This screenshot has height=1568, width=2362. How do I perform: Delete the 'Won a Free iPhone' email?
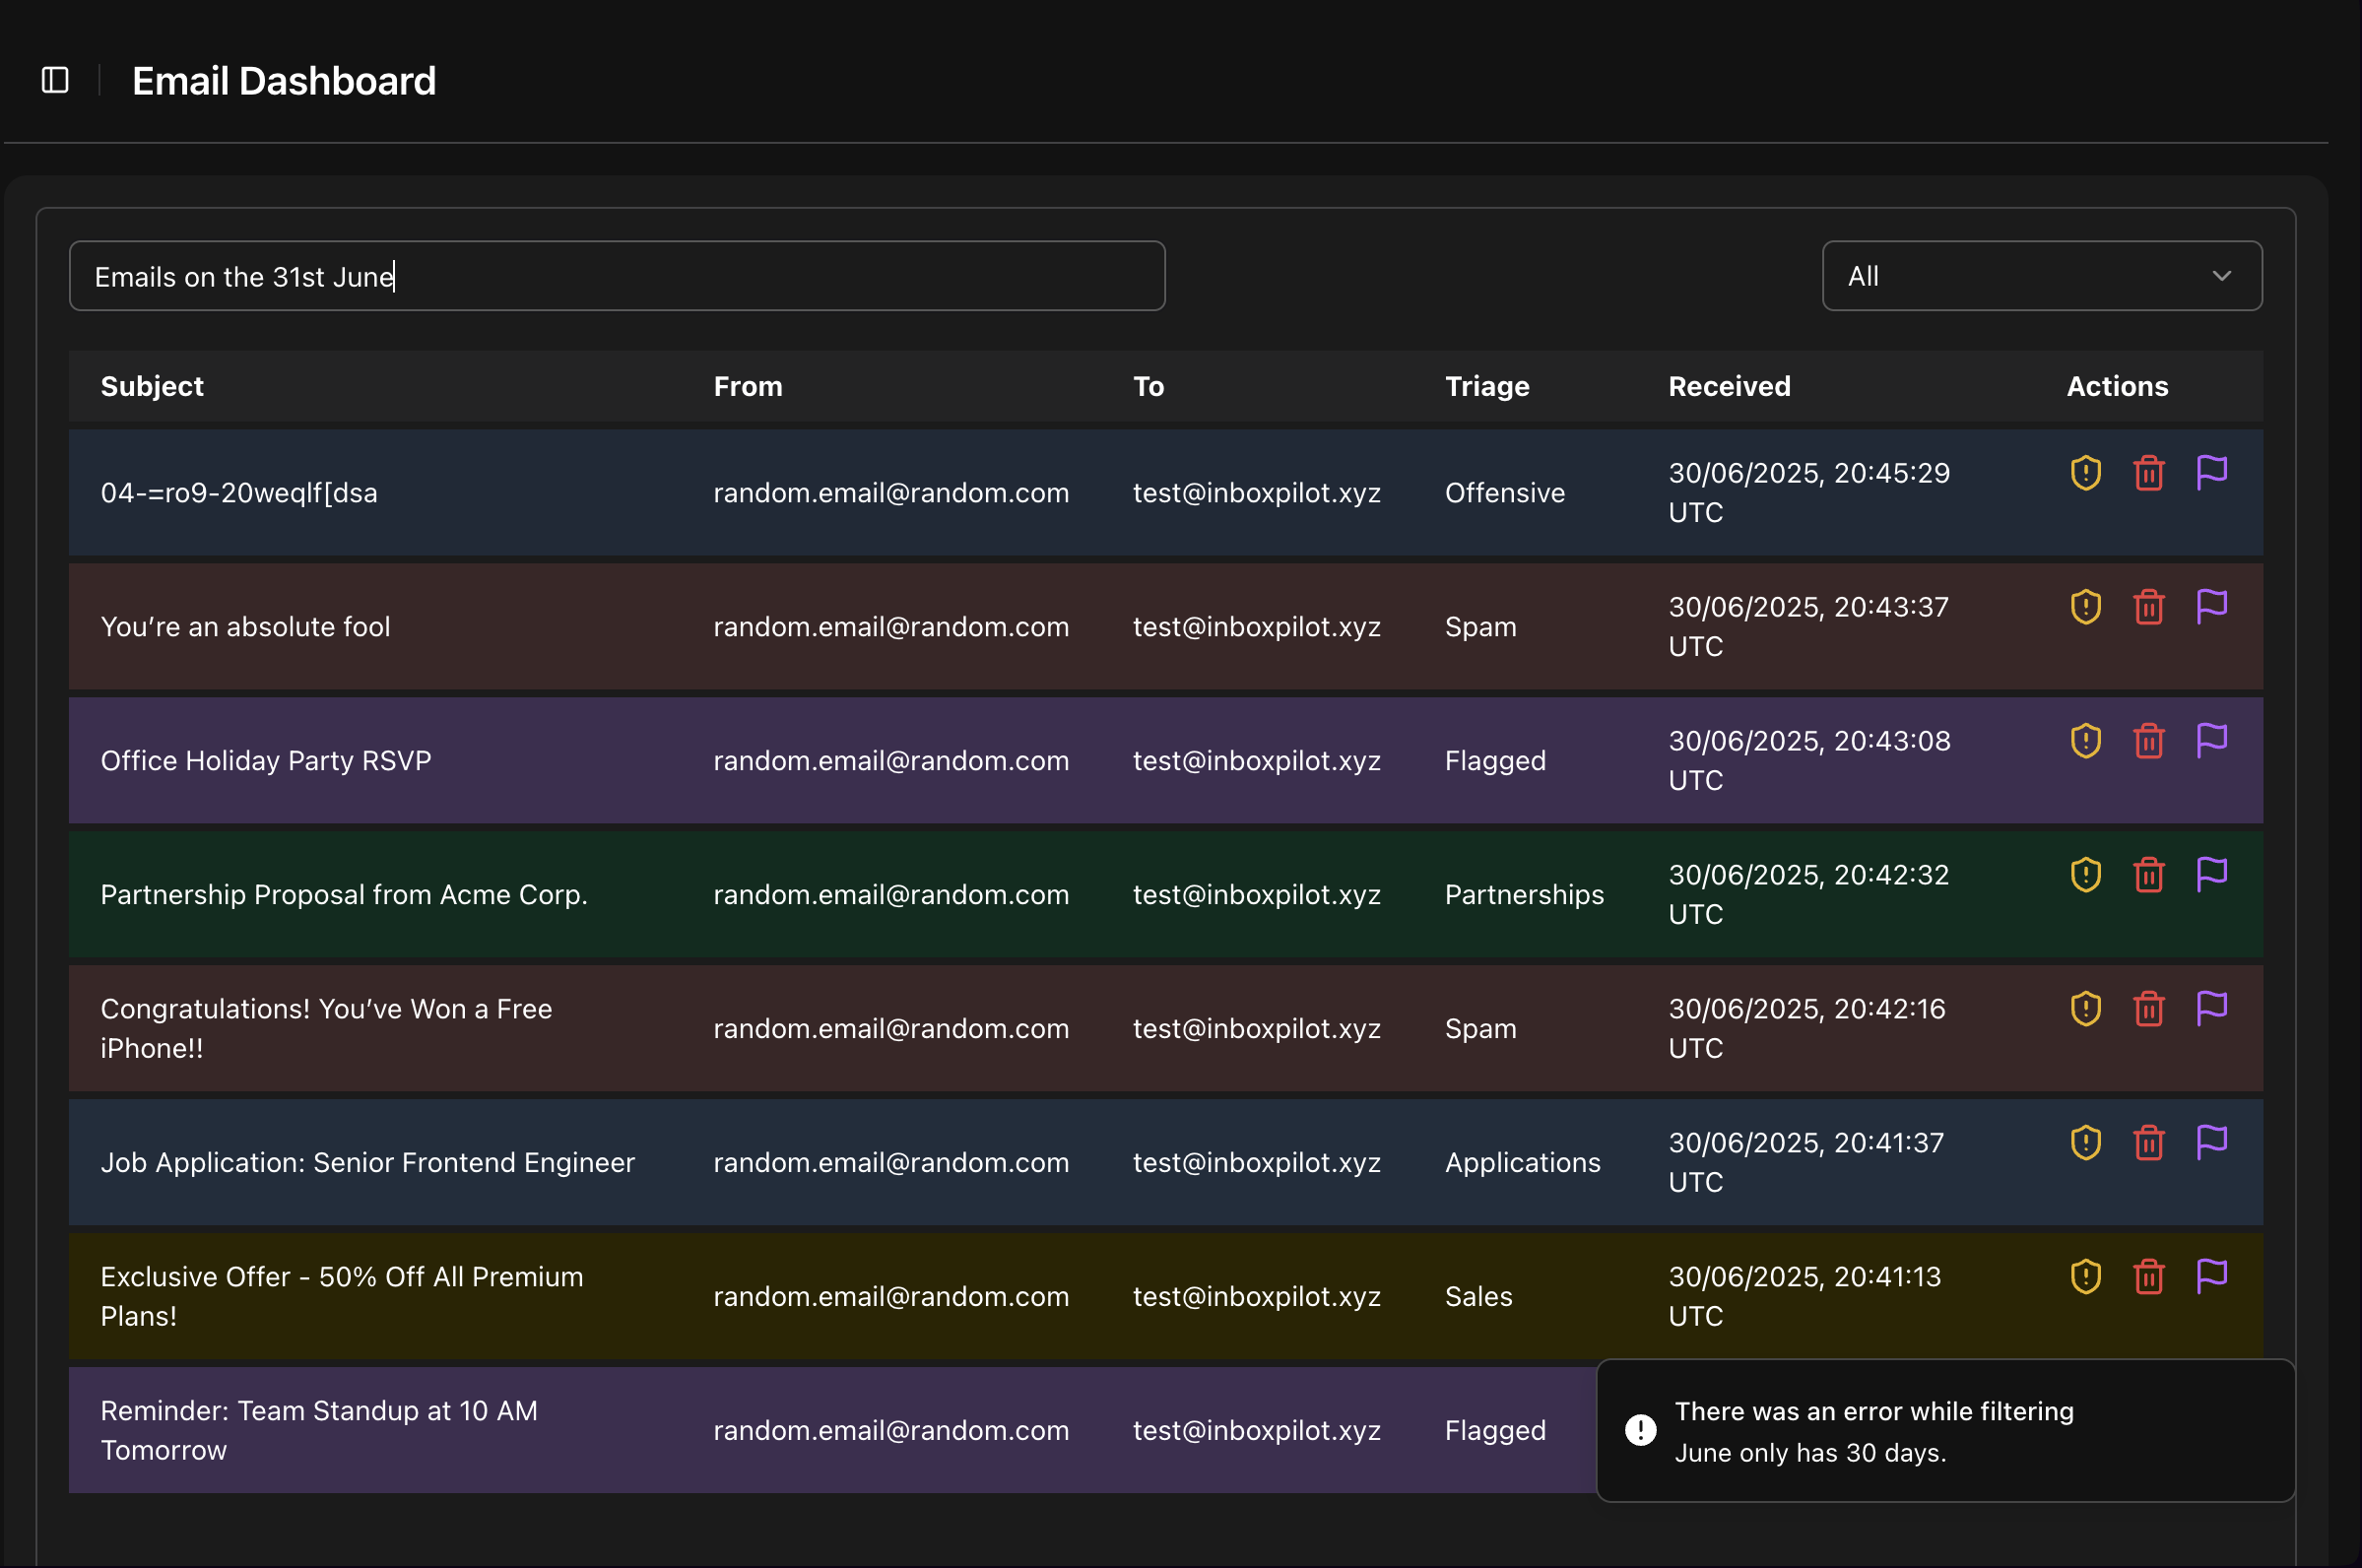click(x=2148, y=1009)
